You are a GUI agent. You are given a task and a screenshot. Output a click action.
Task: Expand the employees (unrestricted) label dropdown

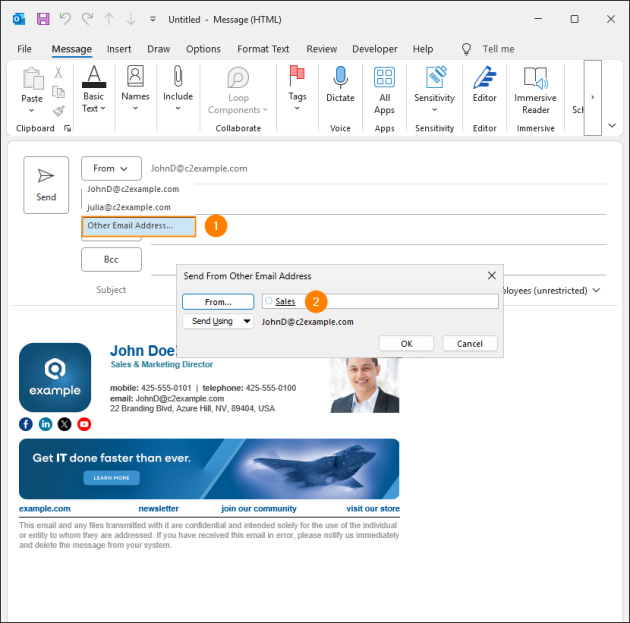(596, 290)
